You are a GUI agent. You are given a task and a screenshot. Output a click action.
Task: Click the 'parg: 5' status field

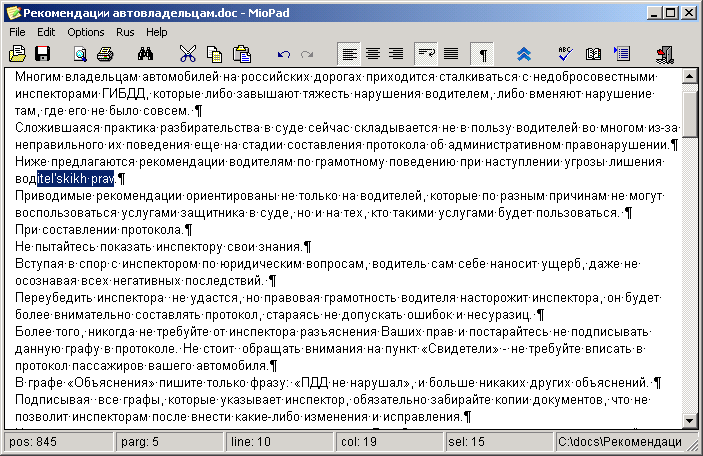pyautogui.click(x=169, y=442)
